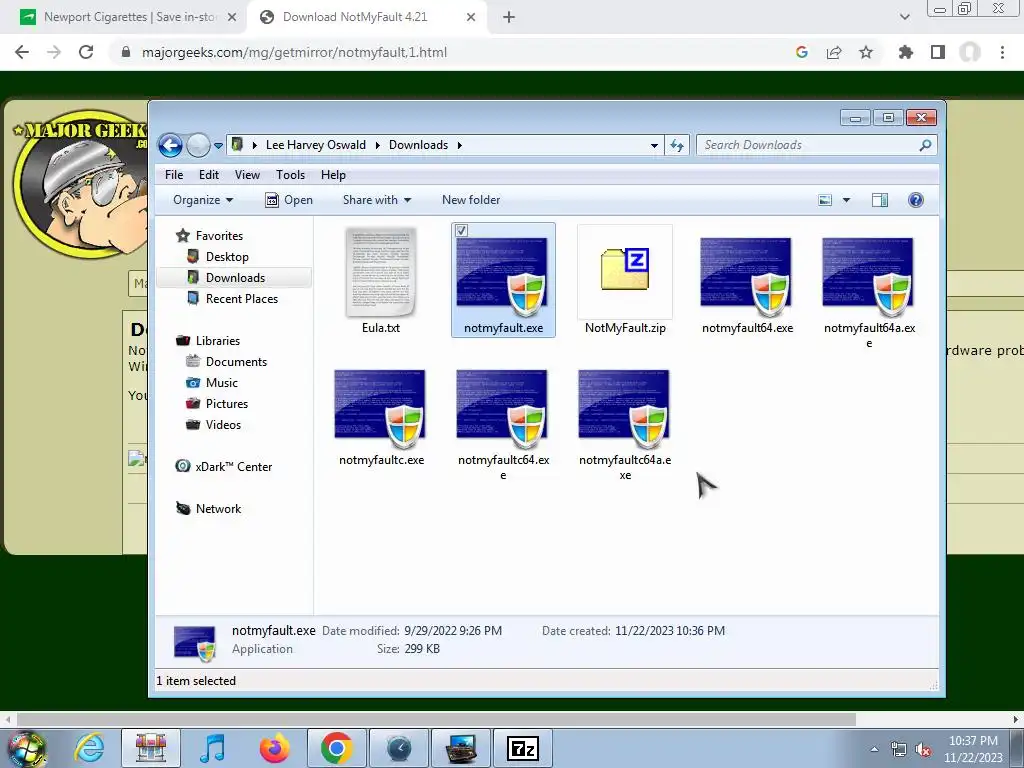Select Recent Places in navigation pane
The width and height of the screenshot is (1024, 768).
coord(232,298)
